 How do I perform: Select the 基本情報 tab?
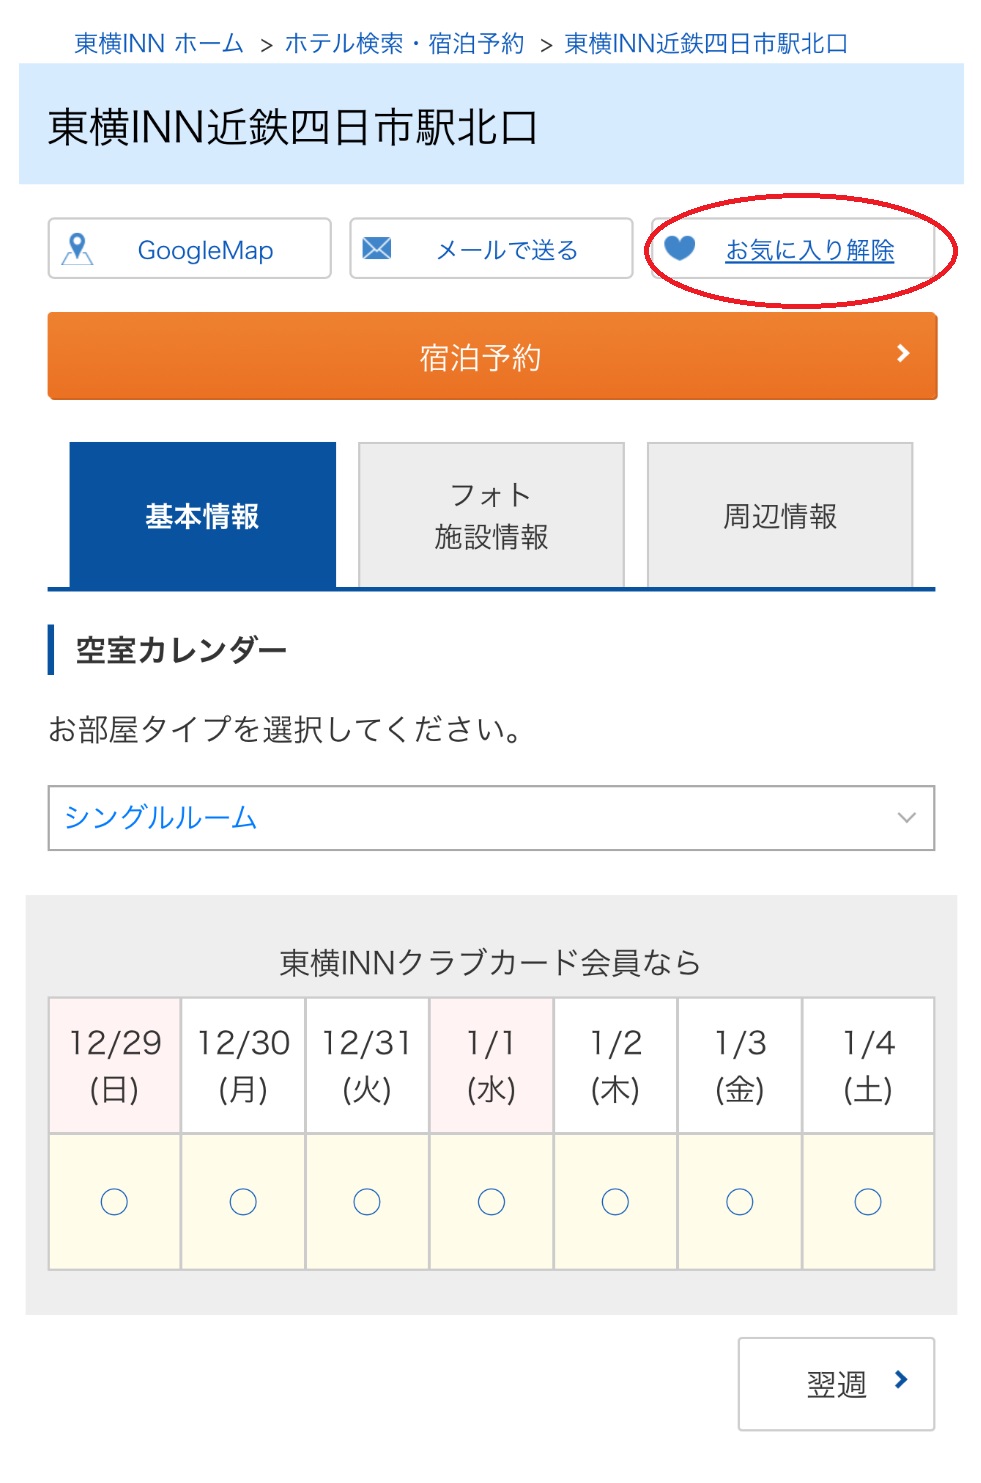click(x=203, y=515)
